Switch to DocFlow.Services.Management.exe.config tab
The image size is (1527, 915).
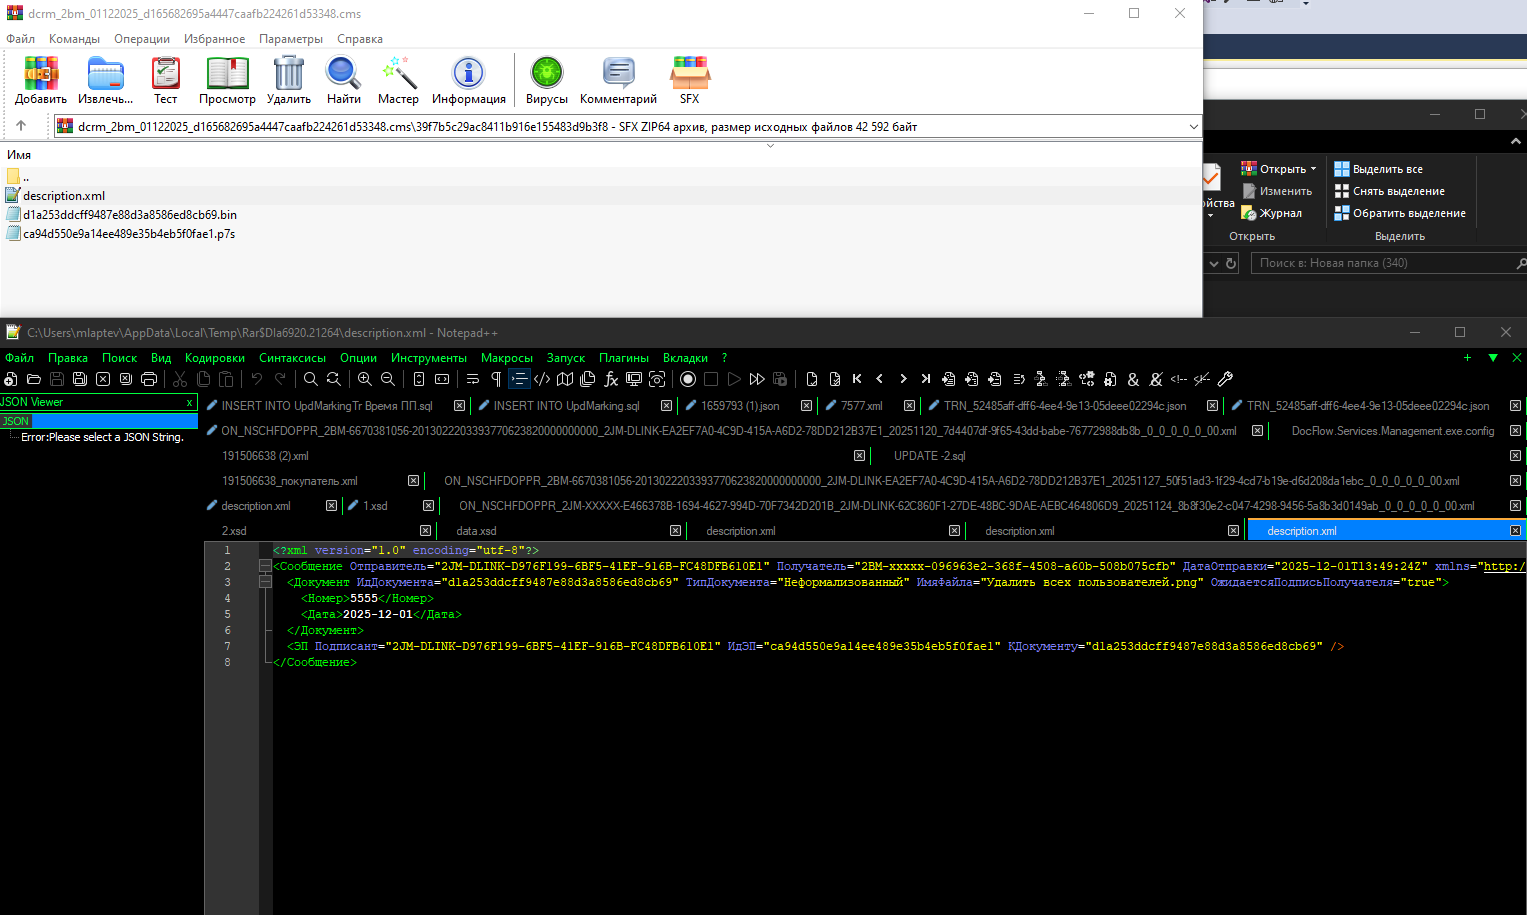[x=1392, y=431]
